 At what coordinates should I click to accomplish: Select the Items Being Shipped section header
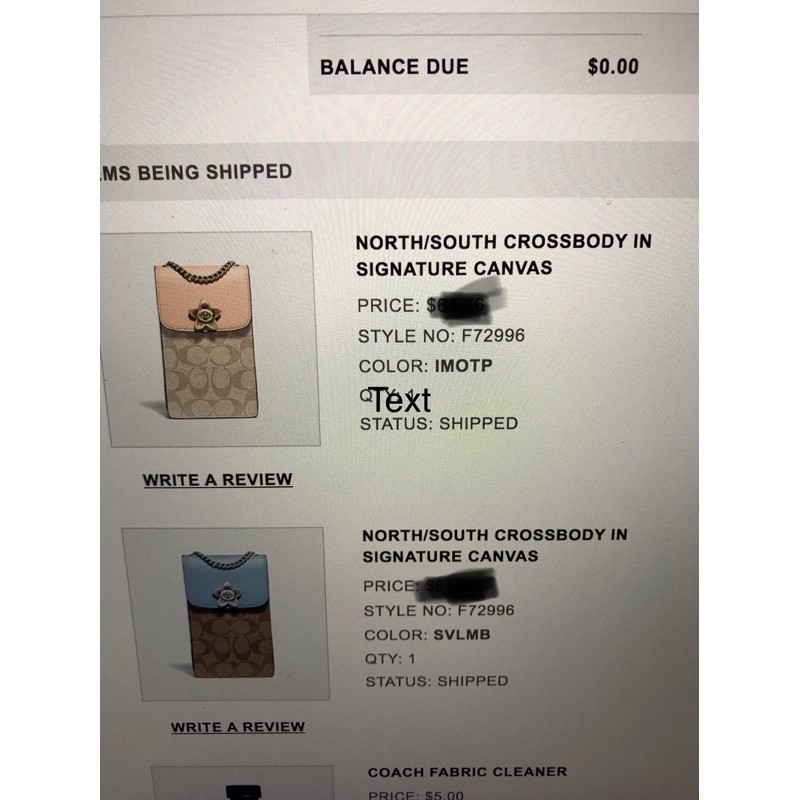point(196,172)
